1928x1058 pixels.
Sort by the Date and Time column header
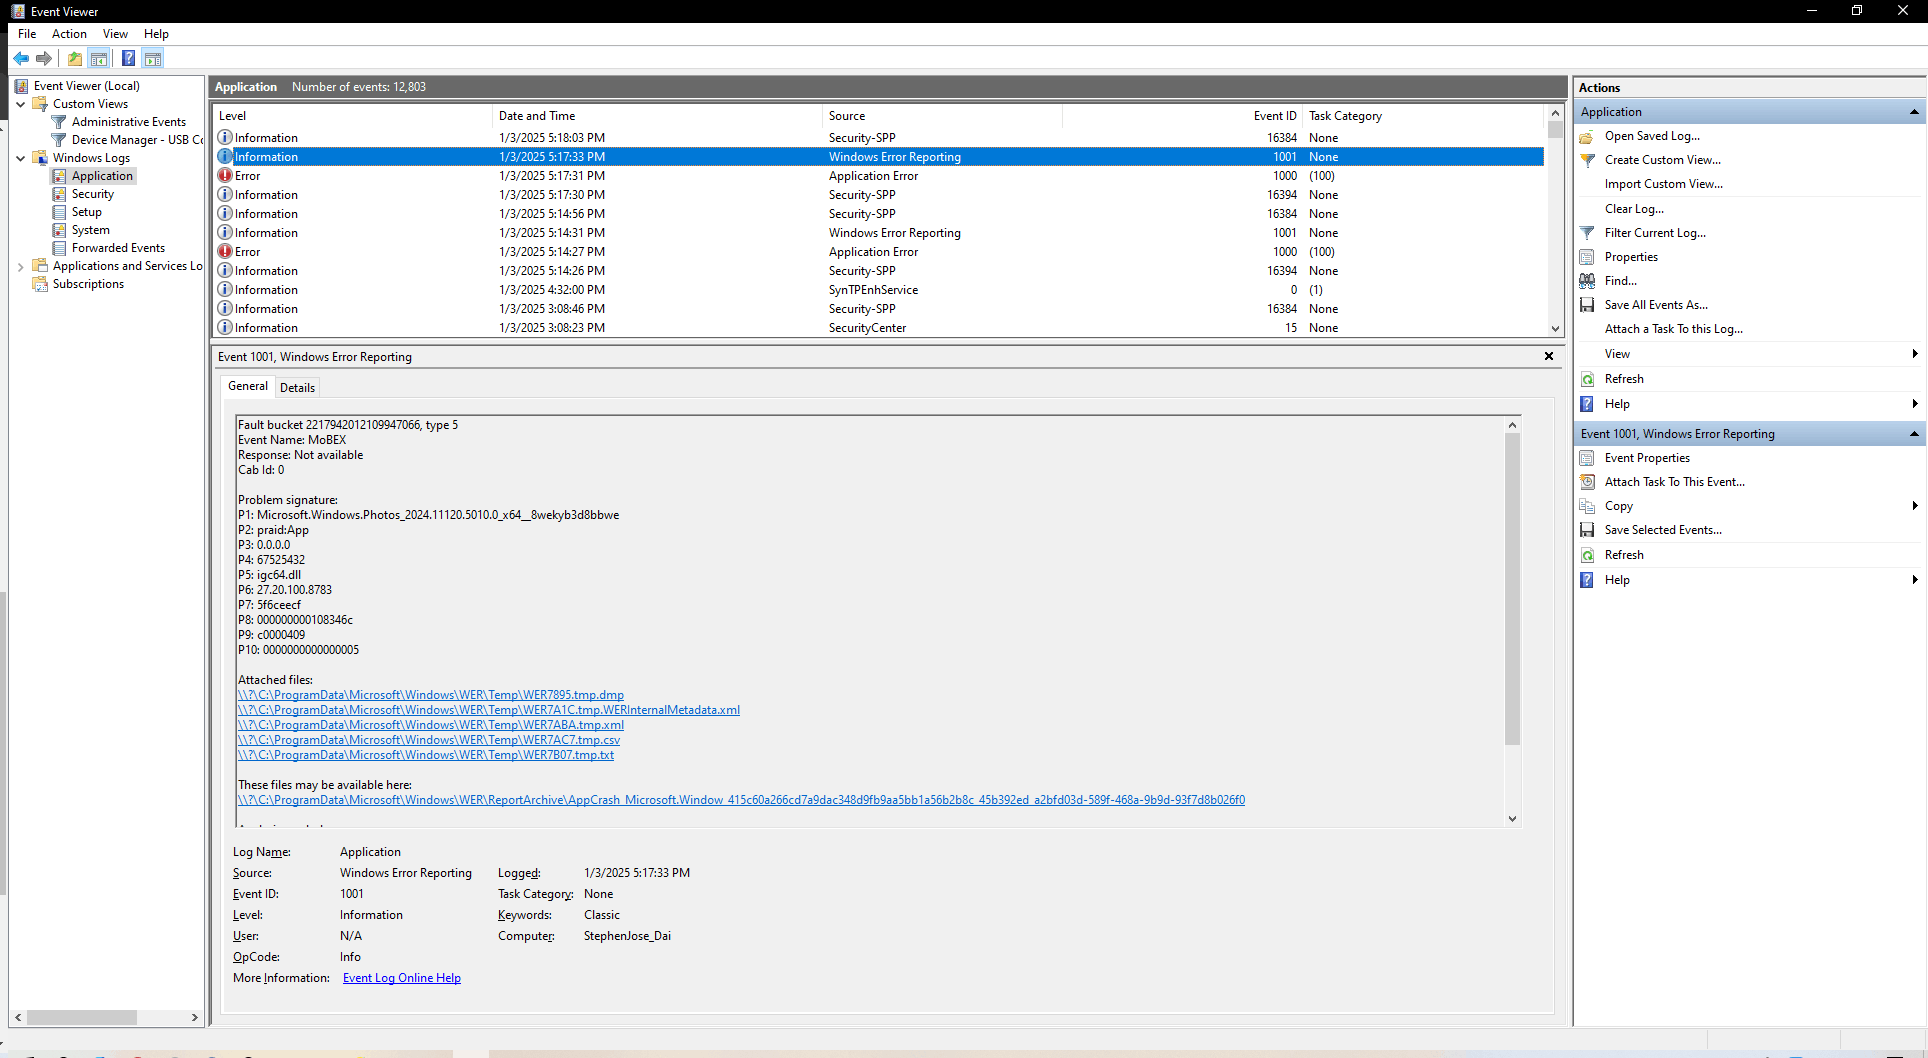coord(657,116)
